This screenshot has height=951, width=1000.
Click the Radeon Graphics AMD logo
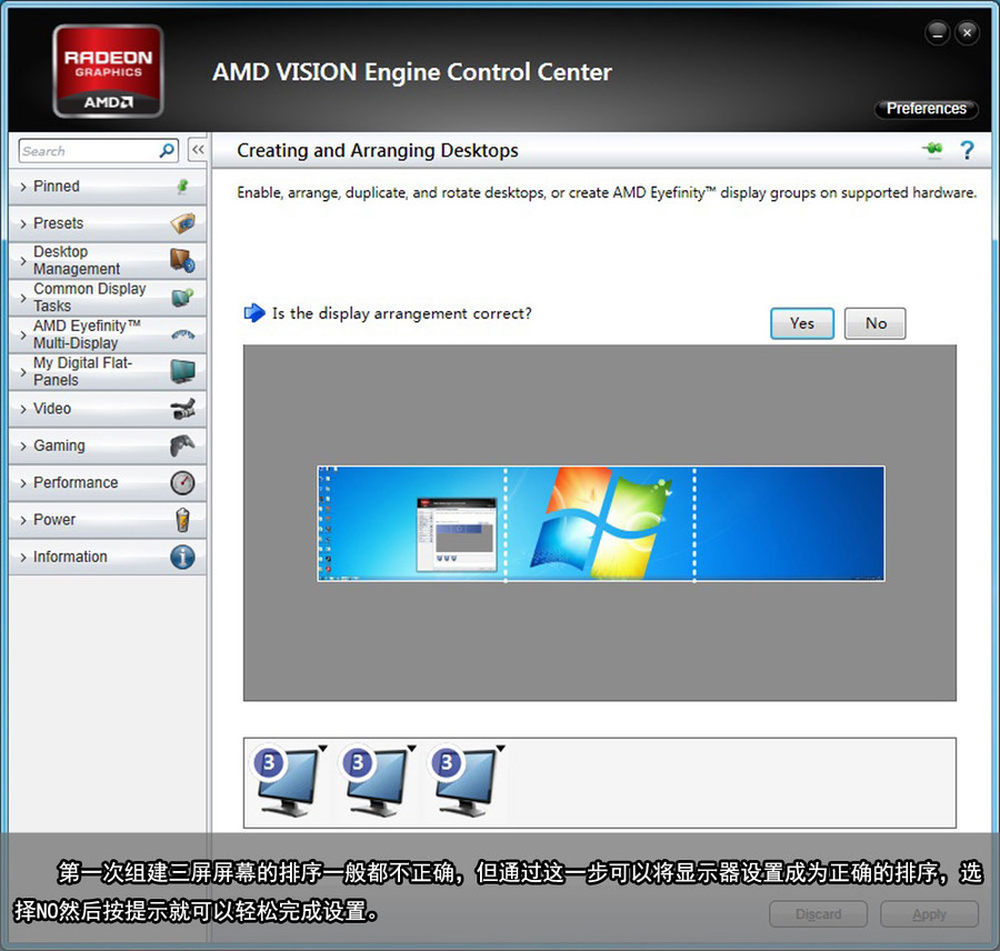(x=108, y=71)
